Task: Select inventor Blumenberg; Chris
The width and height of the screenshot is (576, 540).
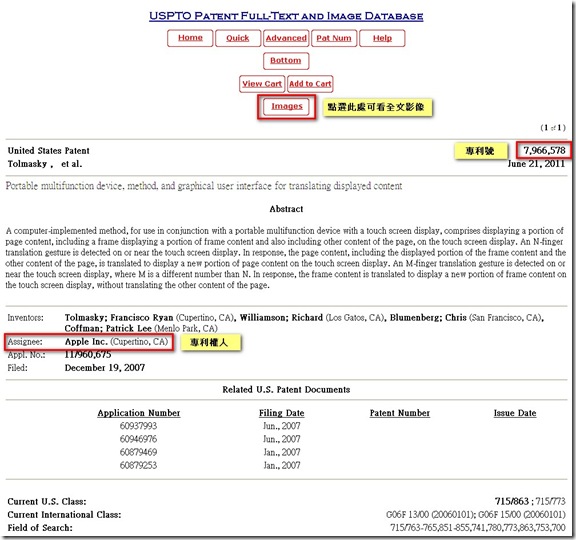Action: pos(428,317)
